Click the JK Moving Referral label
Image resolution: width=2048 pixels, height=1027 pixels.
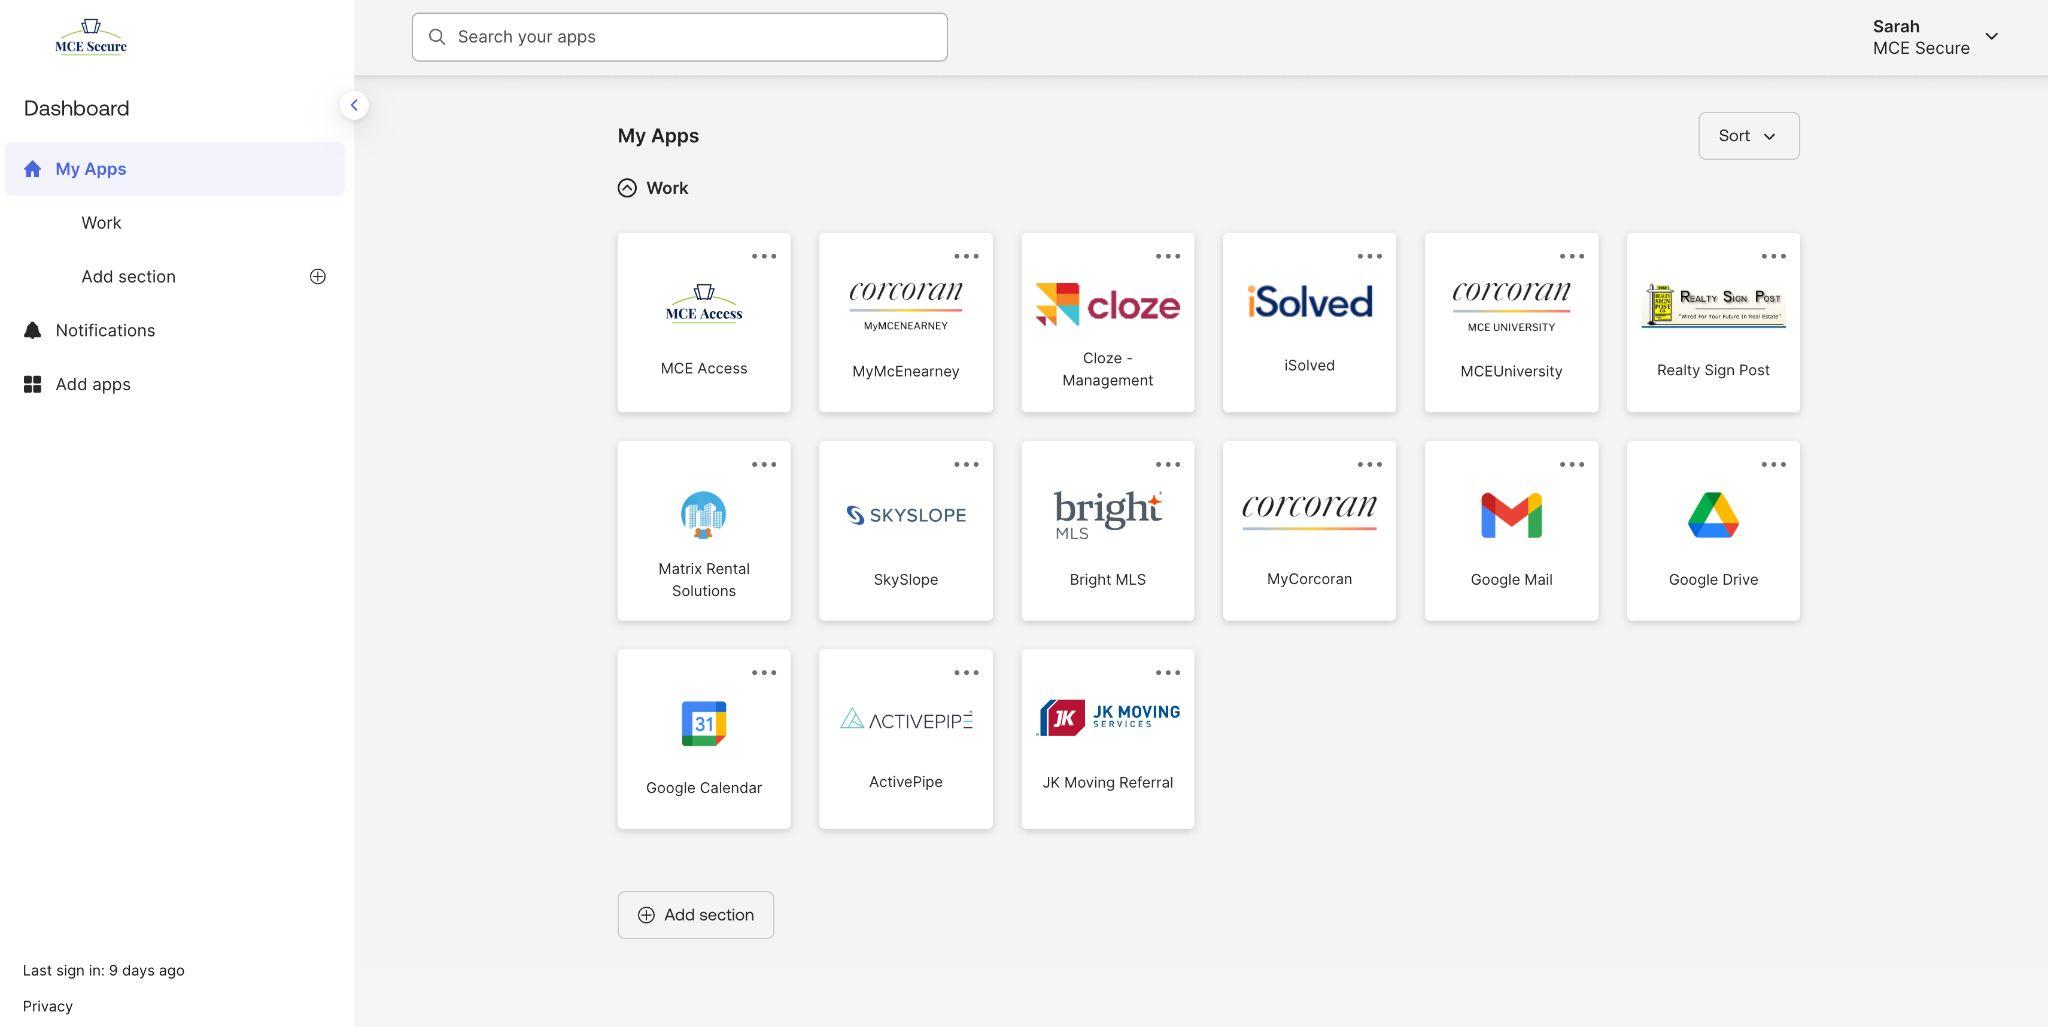coord(1107,783)
